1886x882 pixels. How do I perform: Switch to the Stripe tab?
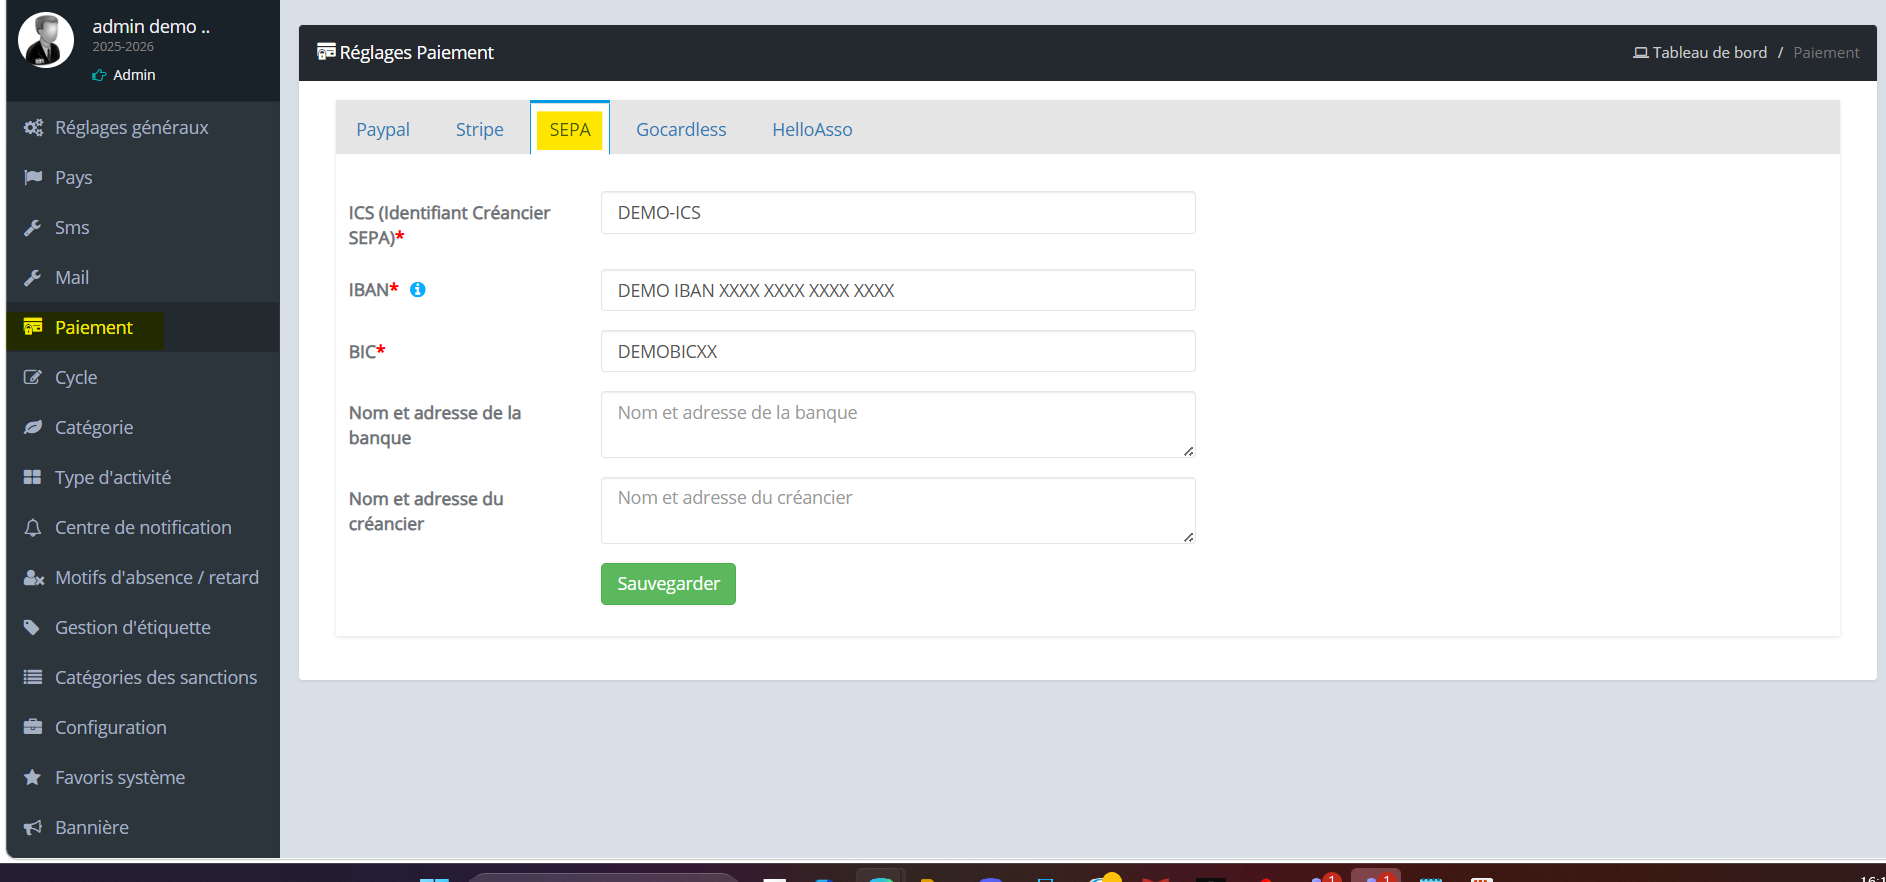(480, 129)
